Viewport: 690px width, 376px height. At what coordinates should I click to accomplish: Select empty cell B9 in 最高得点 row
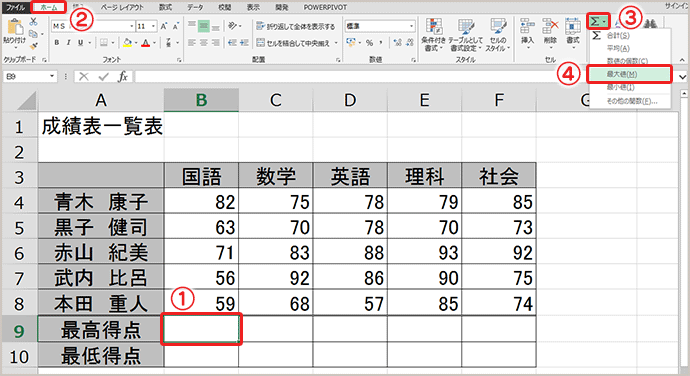[202, 329]
